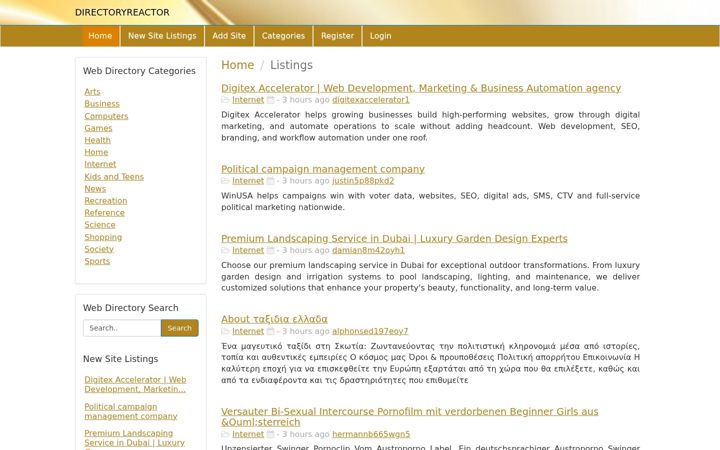Click the Search button
The height and width of the screenshot is (450, 720).
click(x=180, y=328)
